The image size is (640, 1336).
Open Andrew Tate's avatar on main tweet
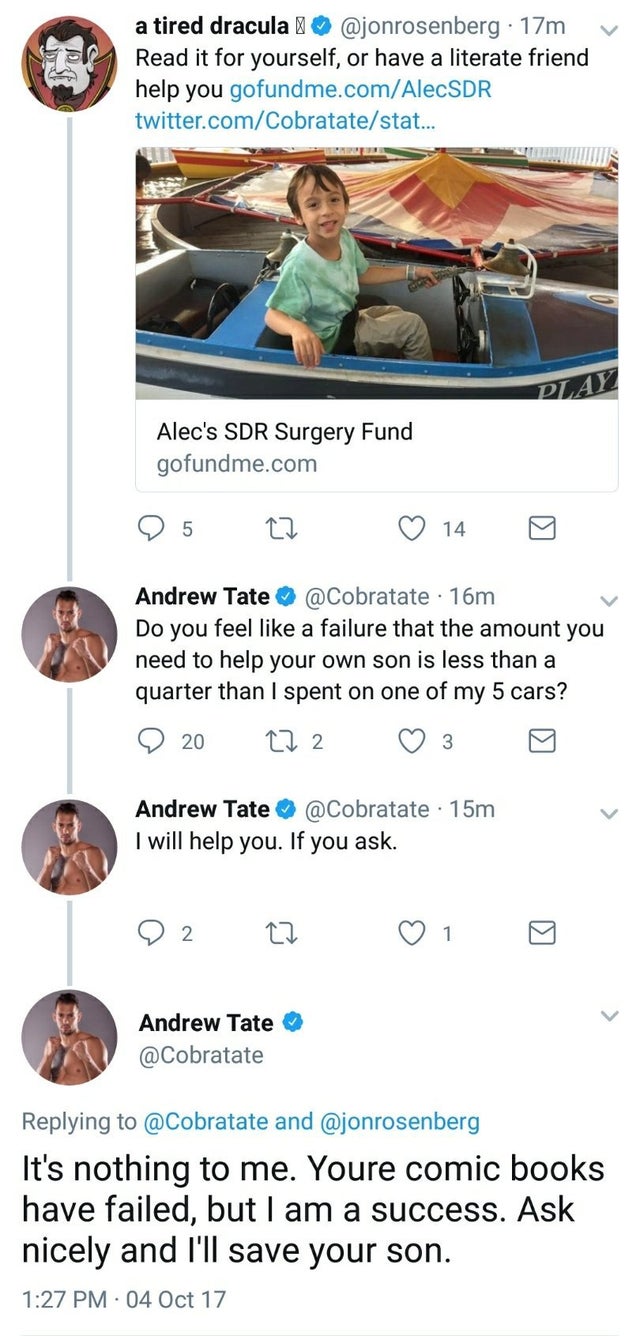point(69,1037)
